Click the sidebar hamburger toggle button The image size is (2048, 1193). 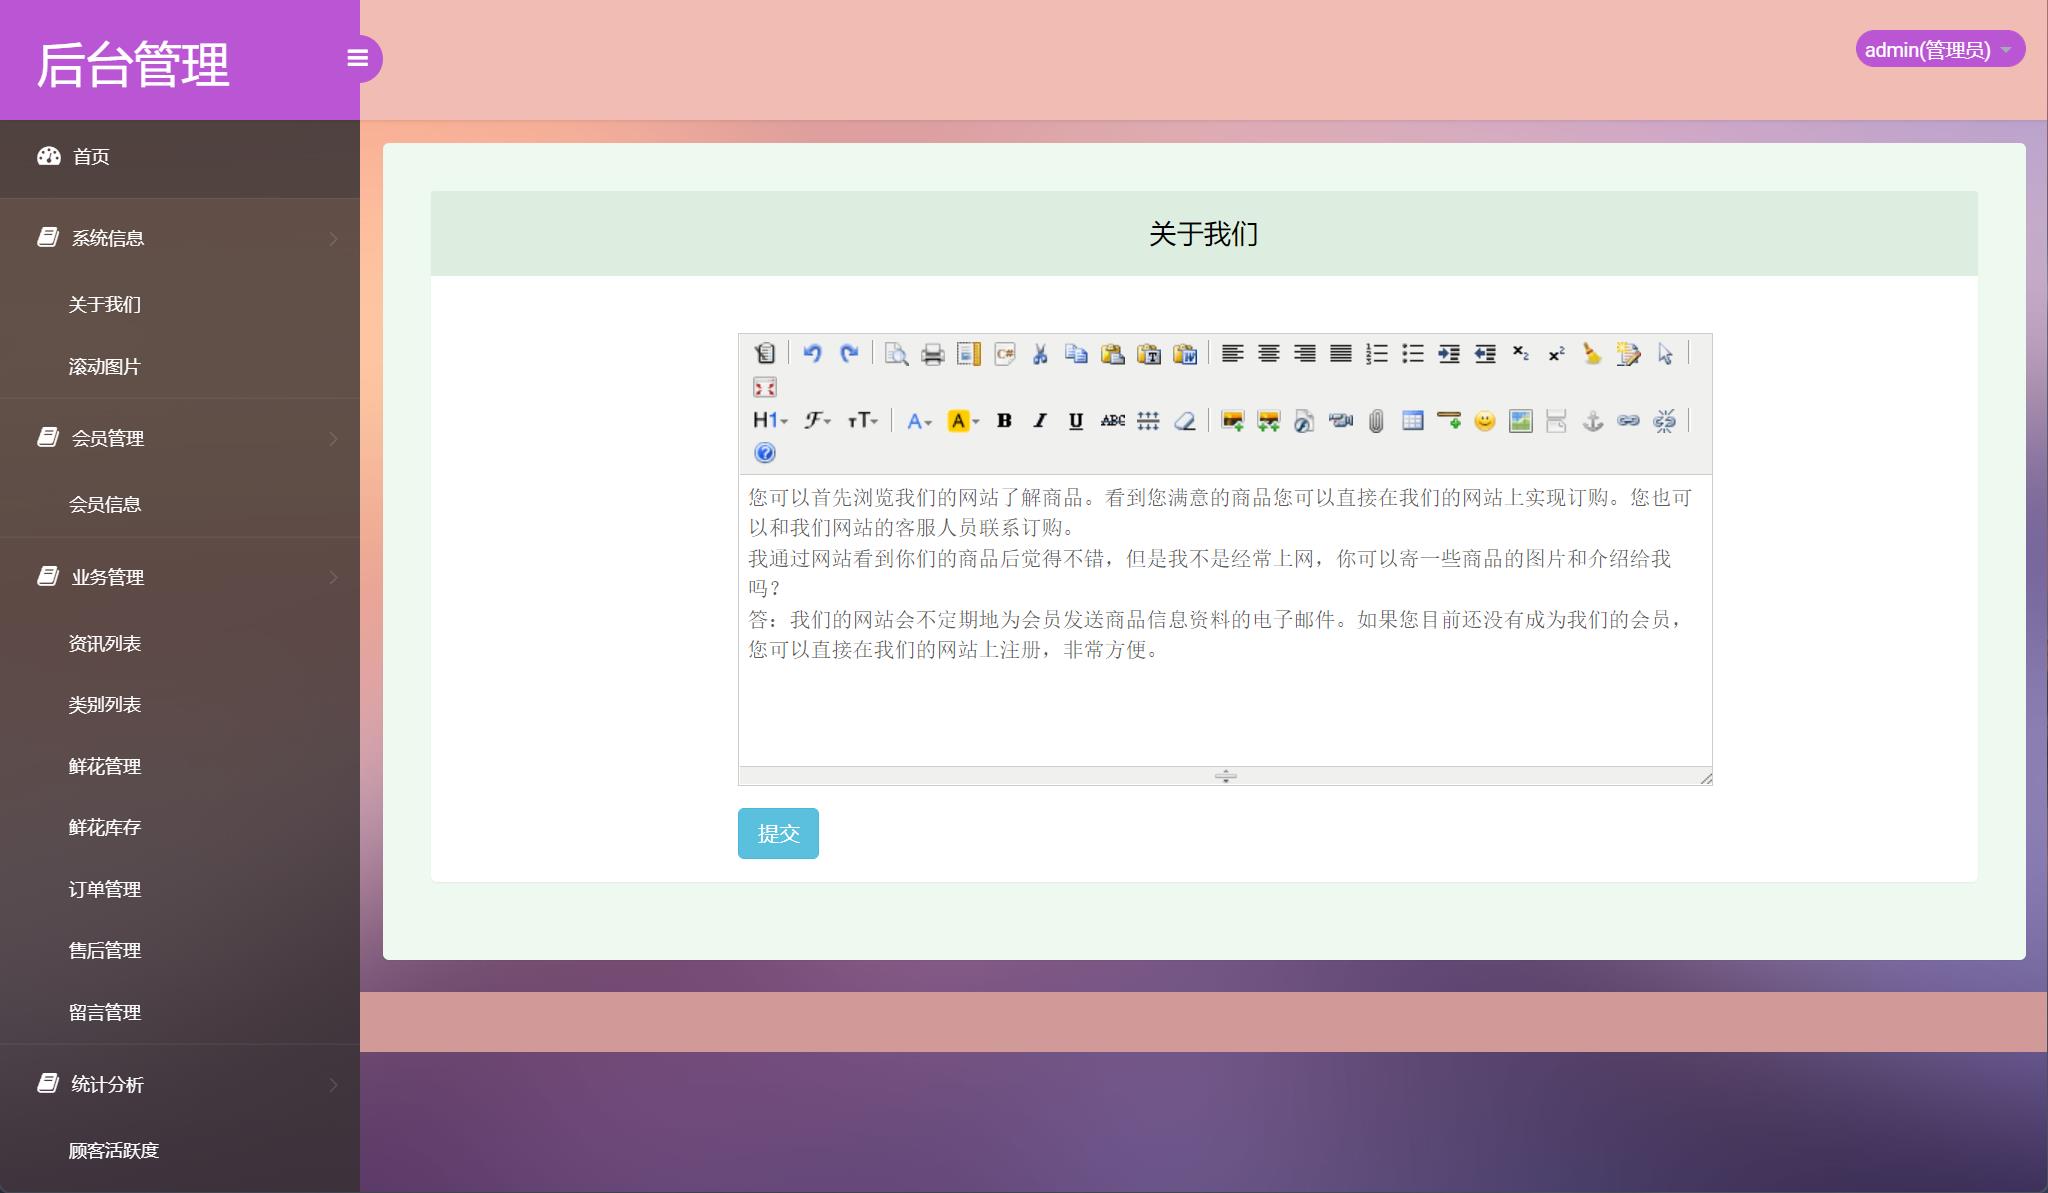click(358, 58)
